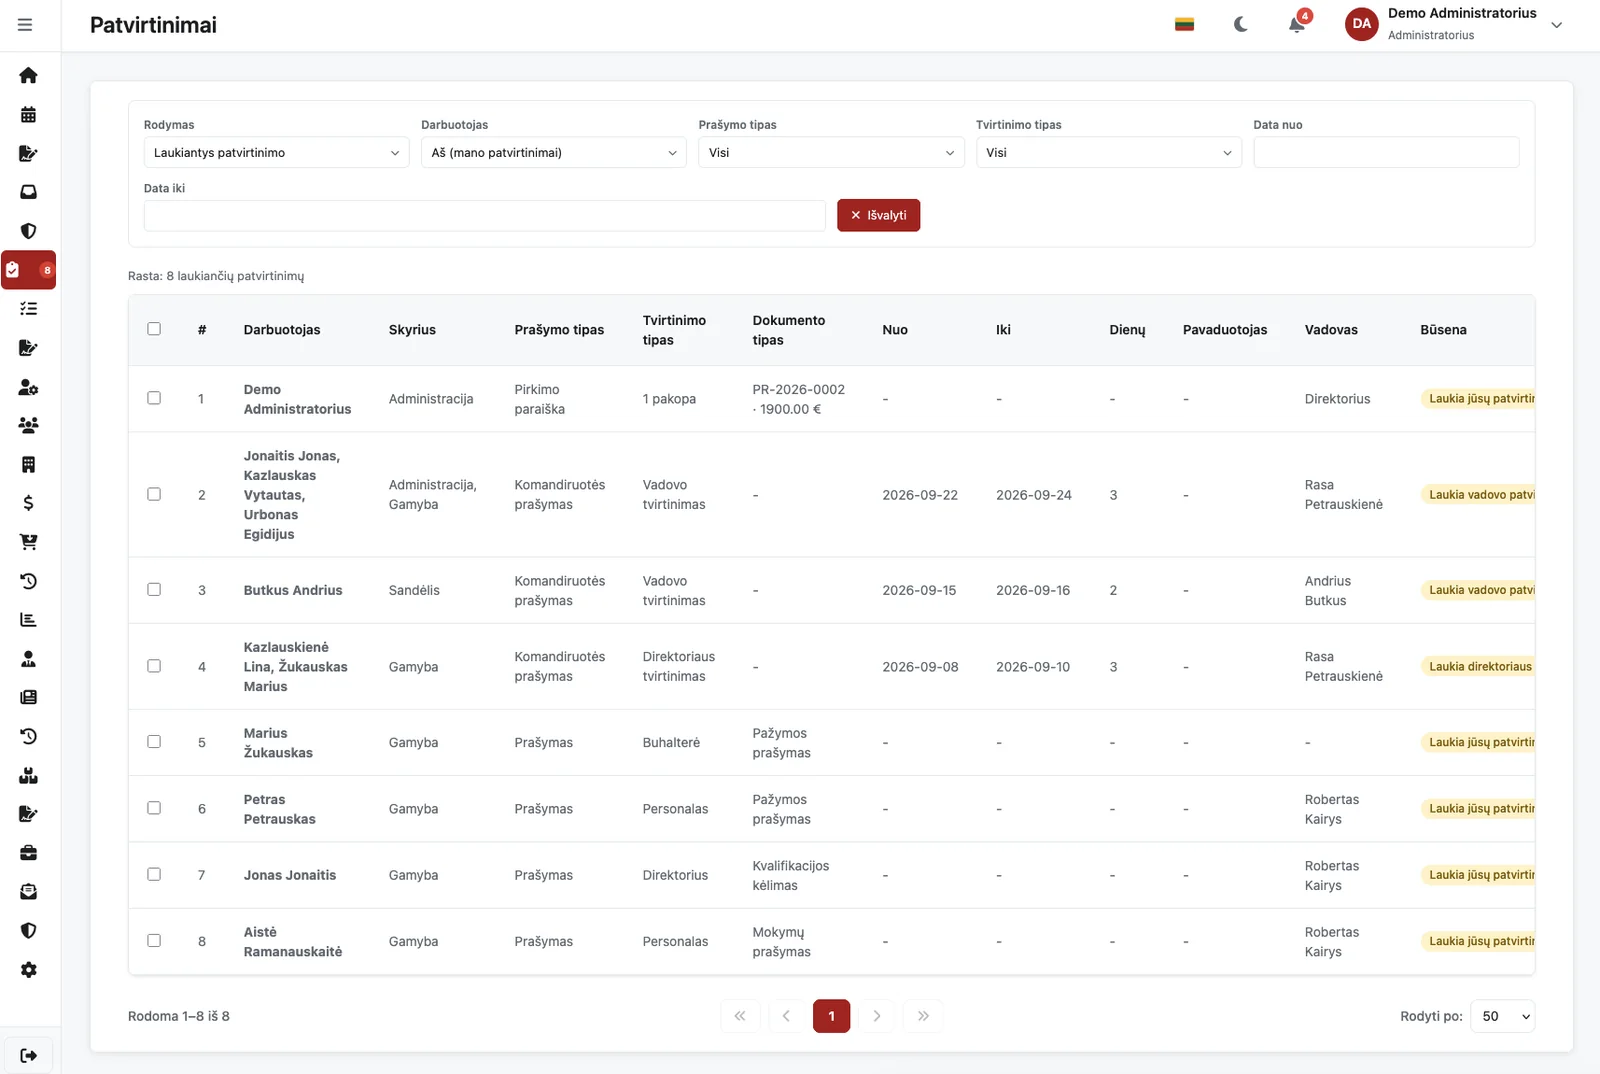This screenshot has height=1074, width=1600.
Task: Expand the Demo Administratorius user menu chevron
Action: click(x=1557, y=25)
